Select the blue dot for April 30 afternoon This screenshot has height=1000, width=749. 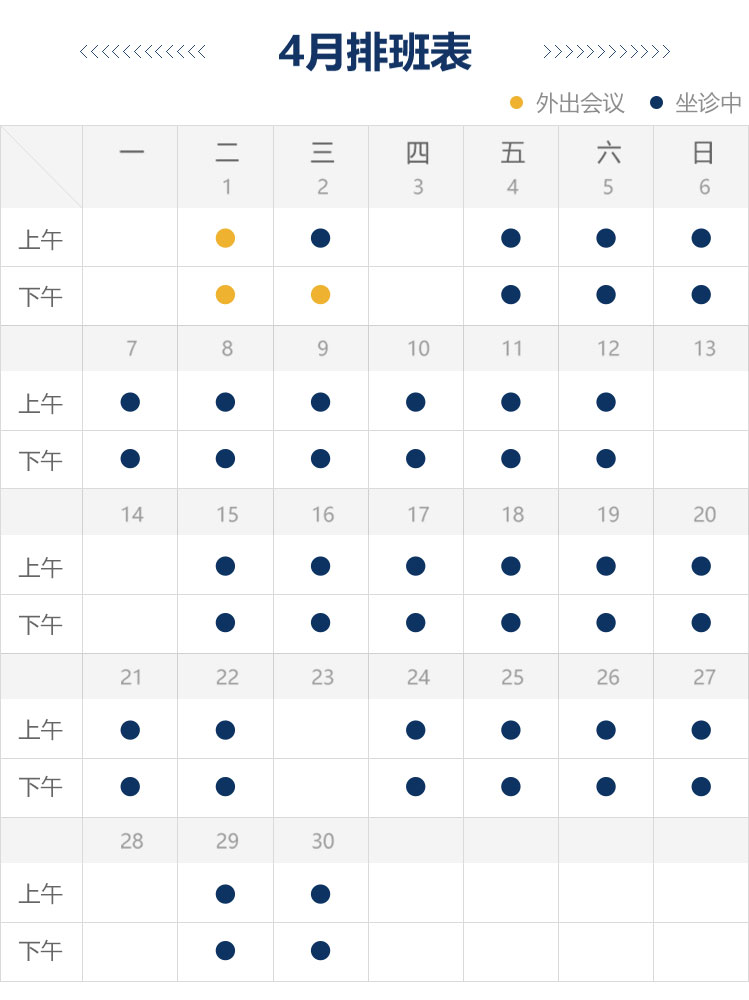coord(320,950)
